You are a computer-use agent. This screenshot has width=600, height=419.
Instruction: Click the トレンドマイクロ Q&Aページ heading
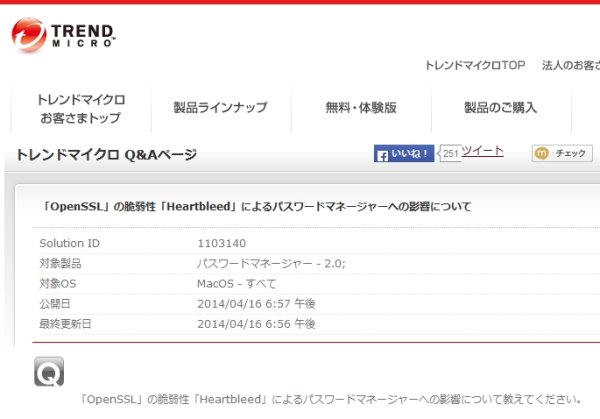pyautogui.click(x=107, y=155)
